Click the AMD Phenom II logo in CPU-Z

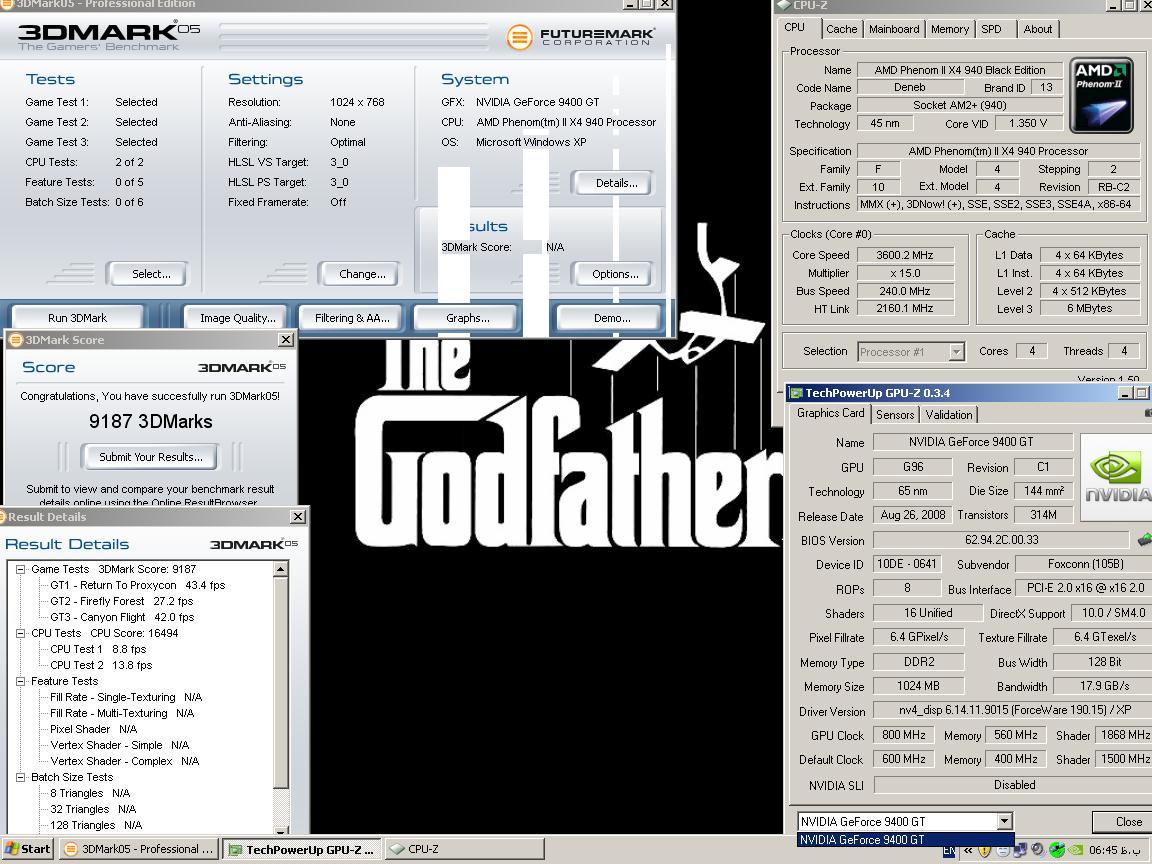coord(1101,96)
